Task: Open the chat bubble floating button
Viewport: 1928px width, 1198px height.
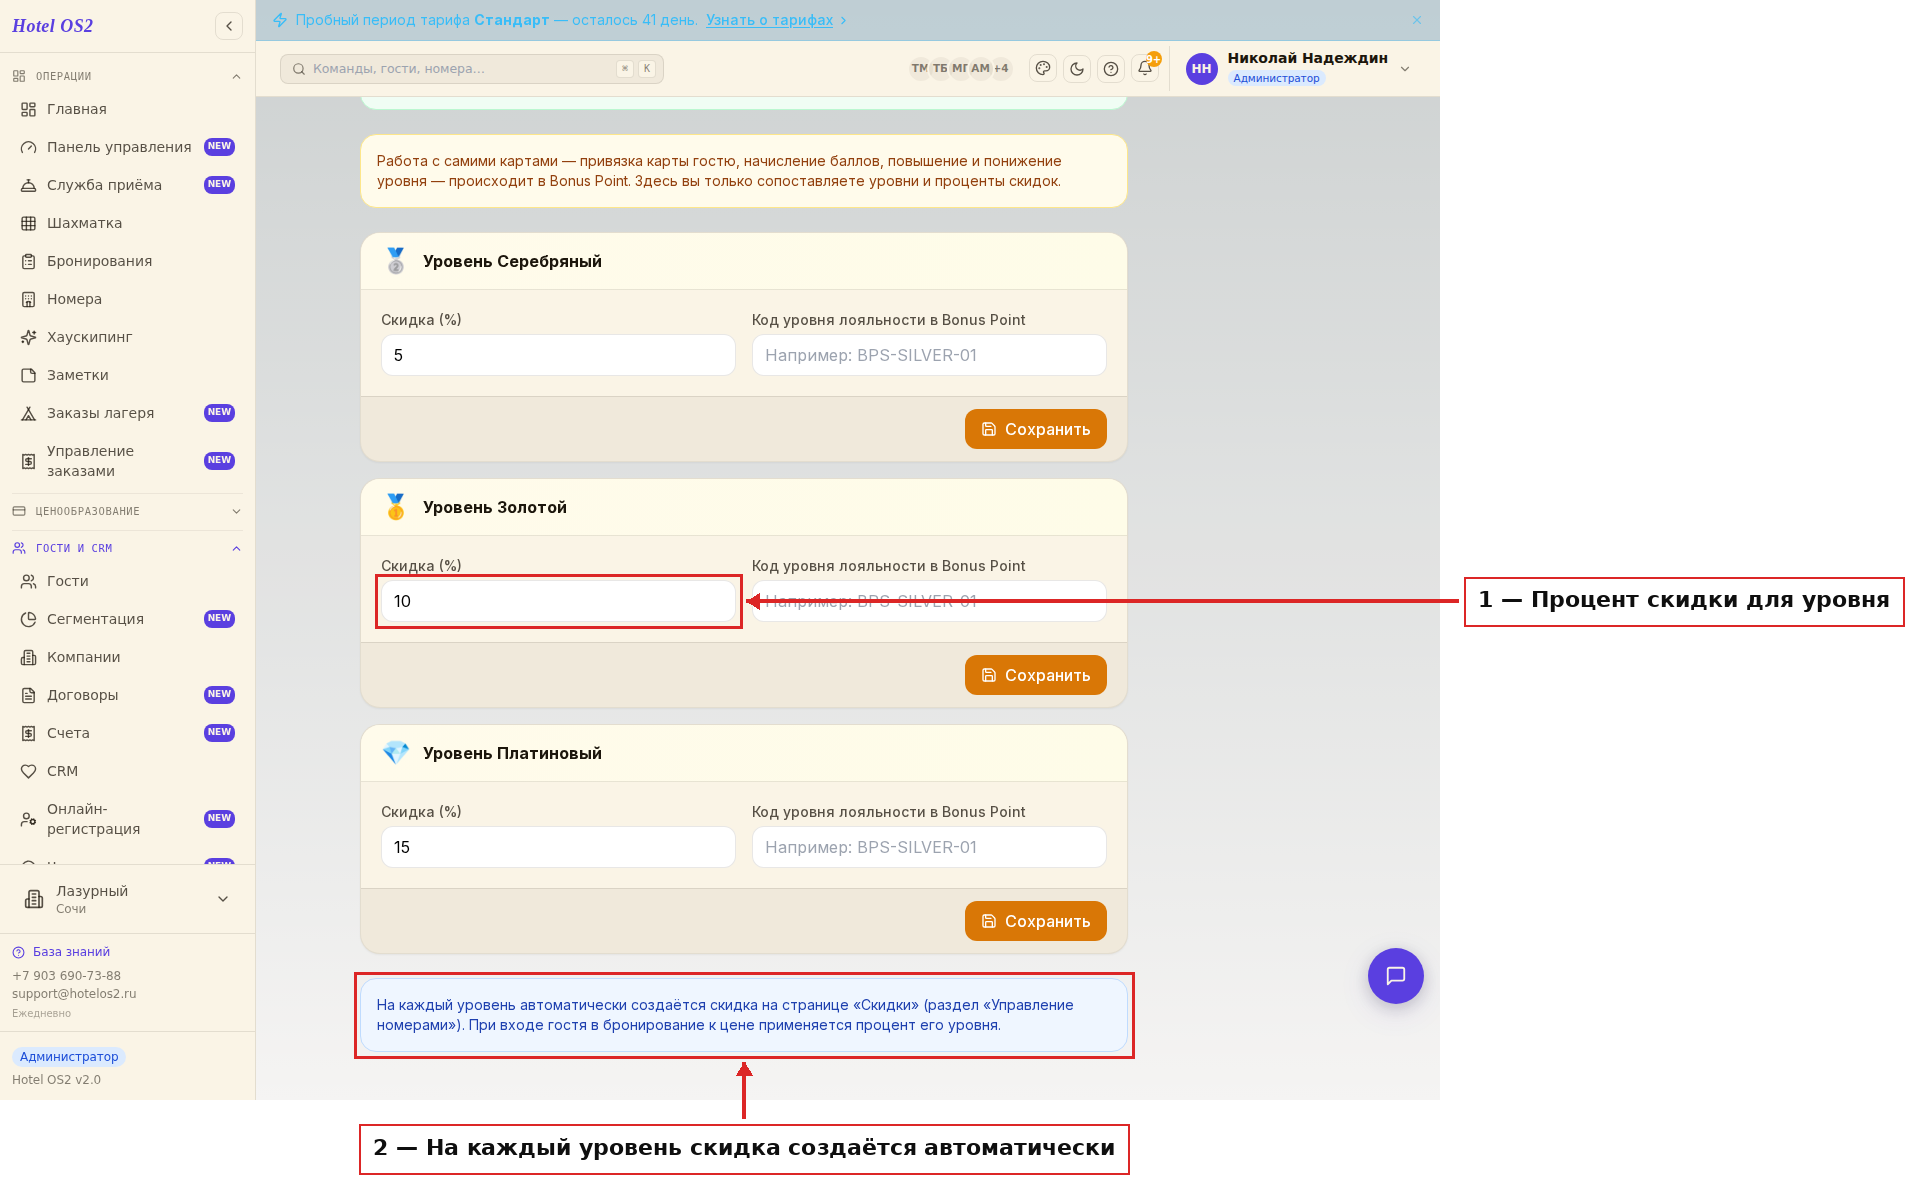Action: tap(1396, 976)
